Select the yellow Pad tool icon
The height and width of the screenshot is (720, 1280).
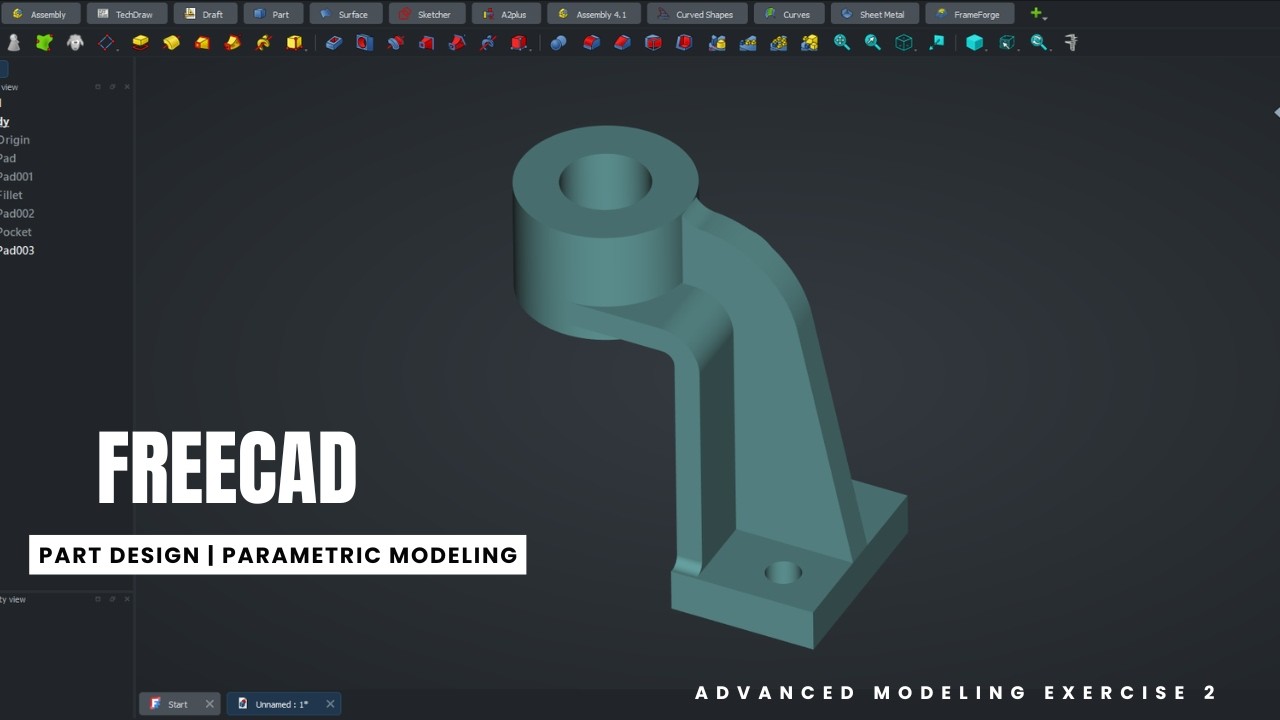point(140,42)
